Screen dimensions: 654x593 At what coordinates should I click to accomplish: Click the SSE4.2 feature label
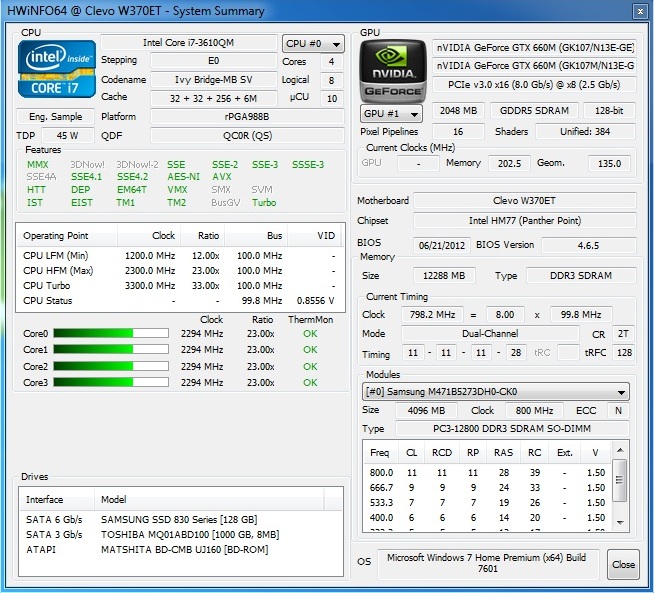[x=132, y=177]
